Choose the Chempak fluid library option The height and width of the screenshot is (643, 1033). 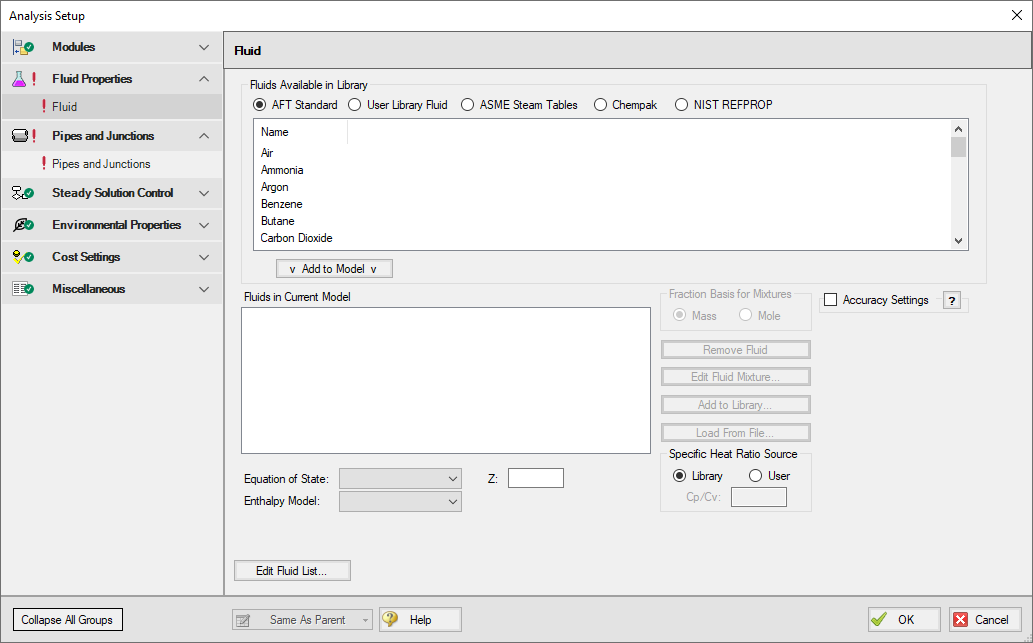coord(601,105)
